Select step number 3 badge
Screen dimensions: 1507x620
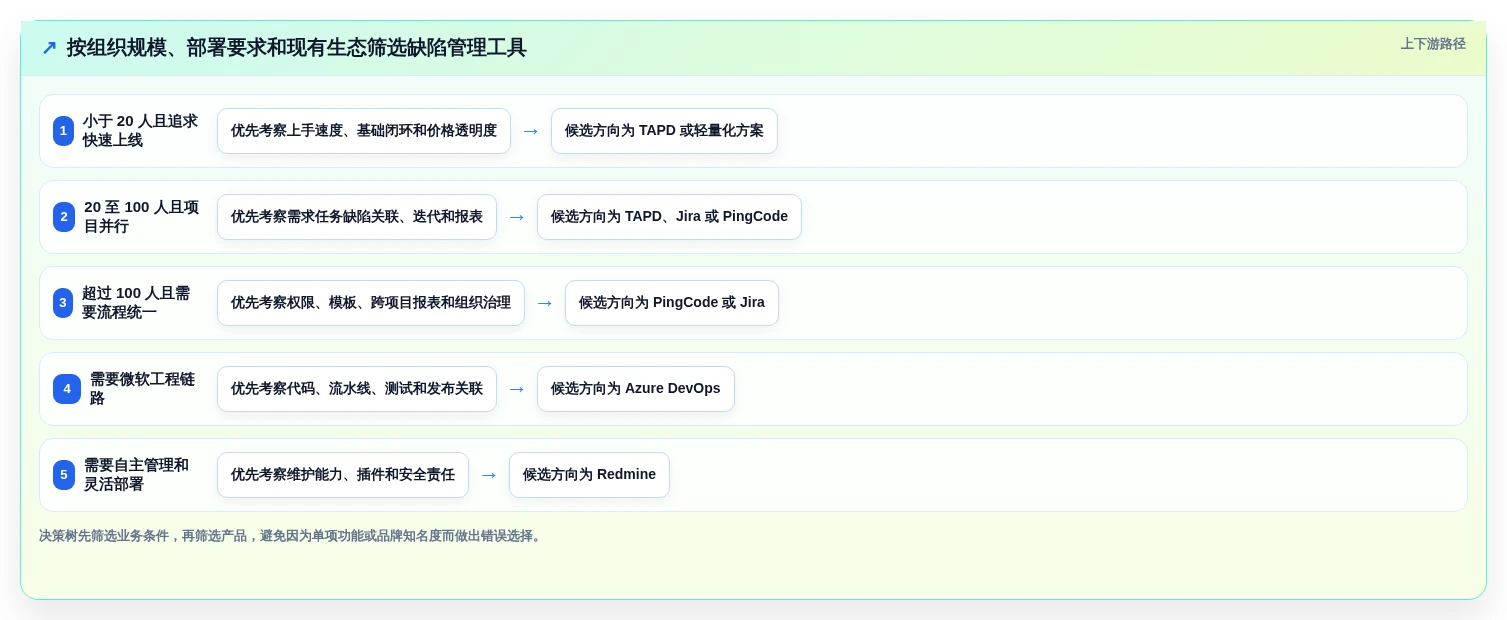point(63,303)
